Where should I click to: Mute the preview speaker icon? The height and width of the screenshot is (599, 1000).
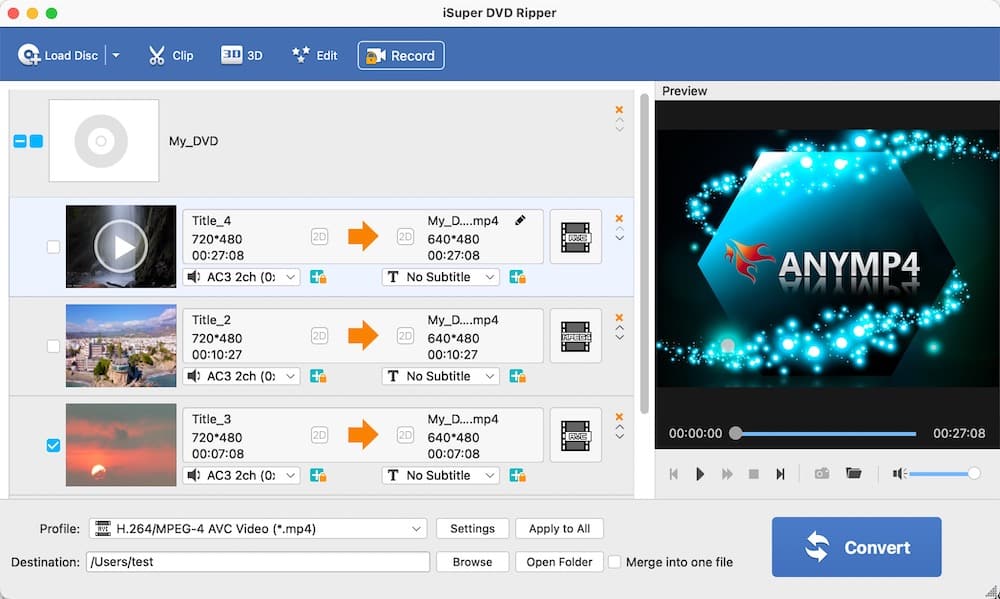point(899,473)
